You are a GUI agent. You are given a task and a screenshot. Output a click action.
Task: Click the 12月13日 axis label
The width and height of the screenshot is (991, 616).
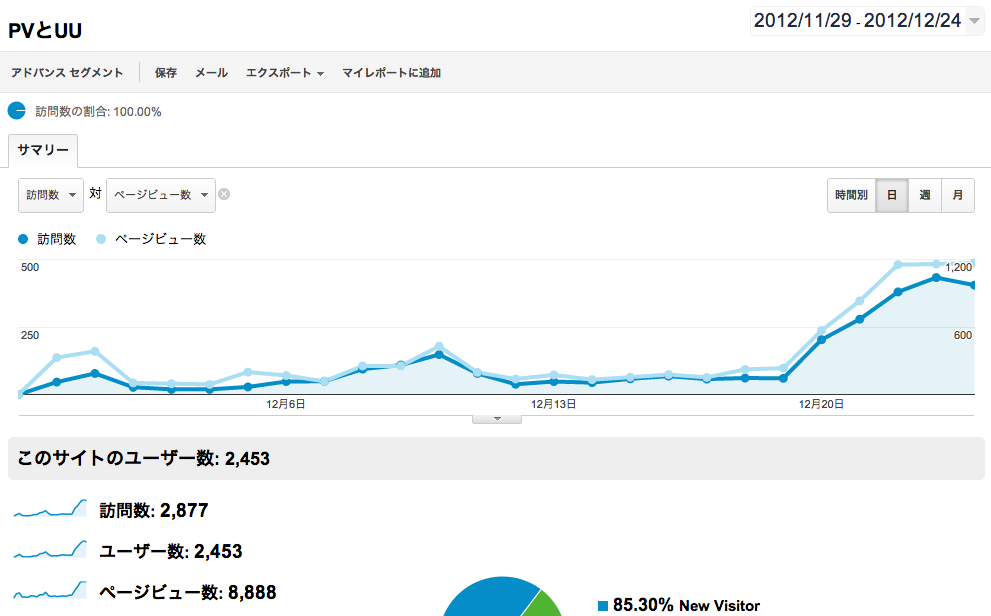click(554, 404)
